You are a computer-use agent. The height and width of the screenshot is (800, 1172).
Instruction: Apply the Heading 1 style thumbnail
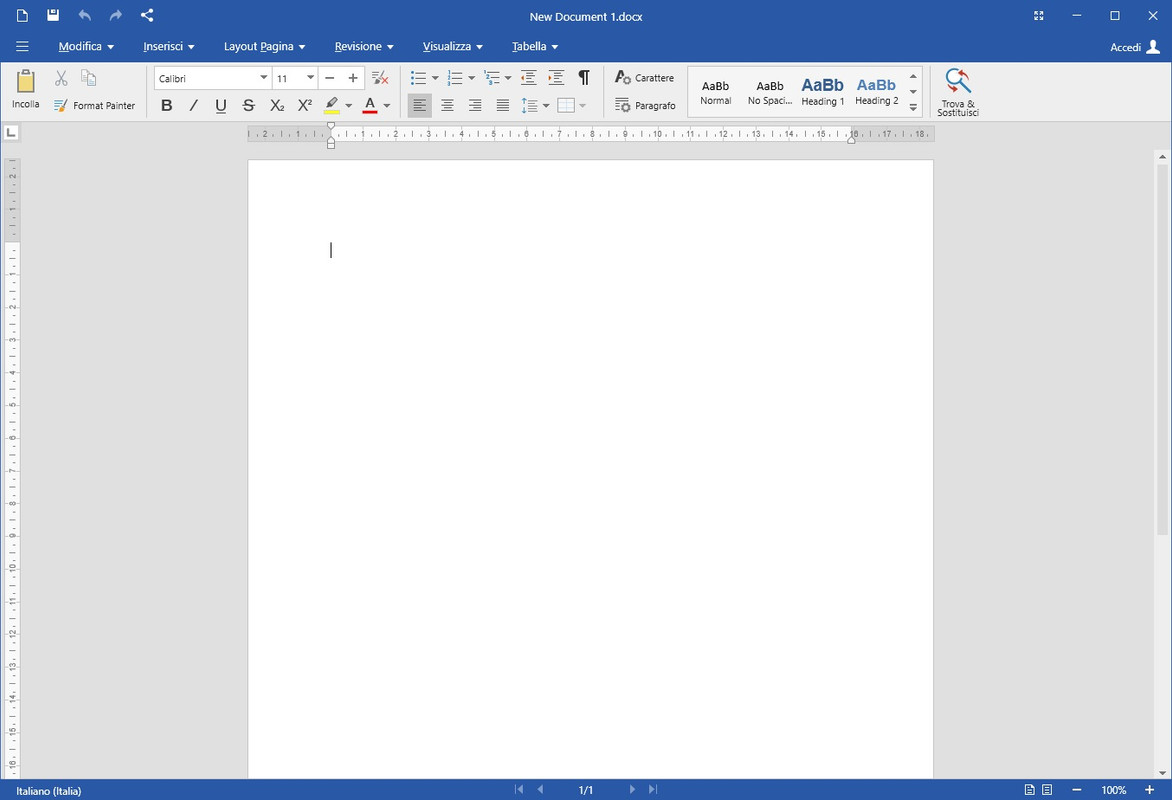coord(822,92)
